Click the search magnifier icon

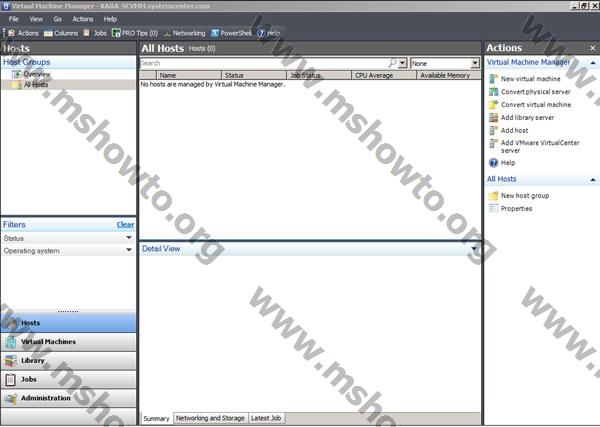pos(393,63)
